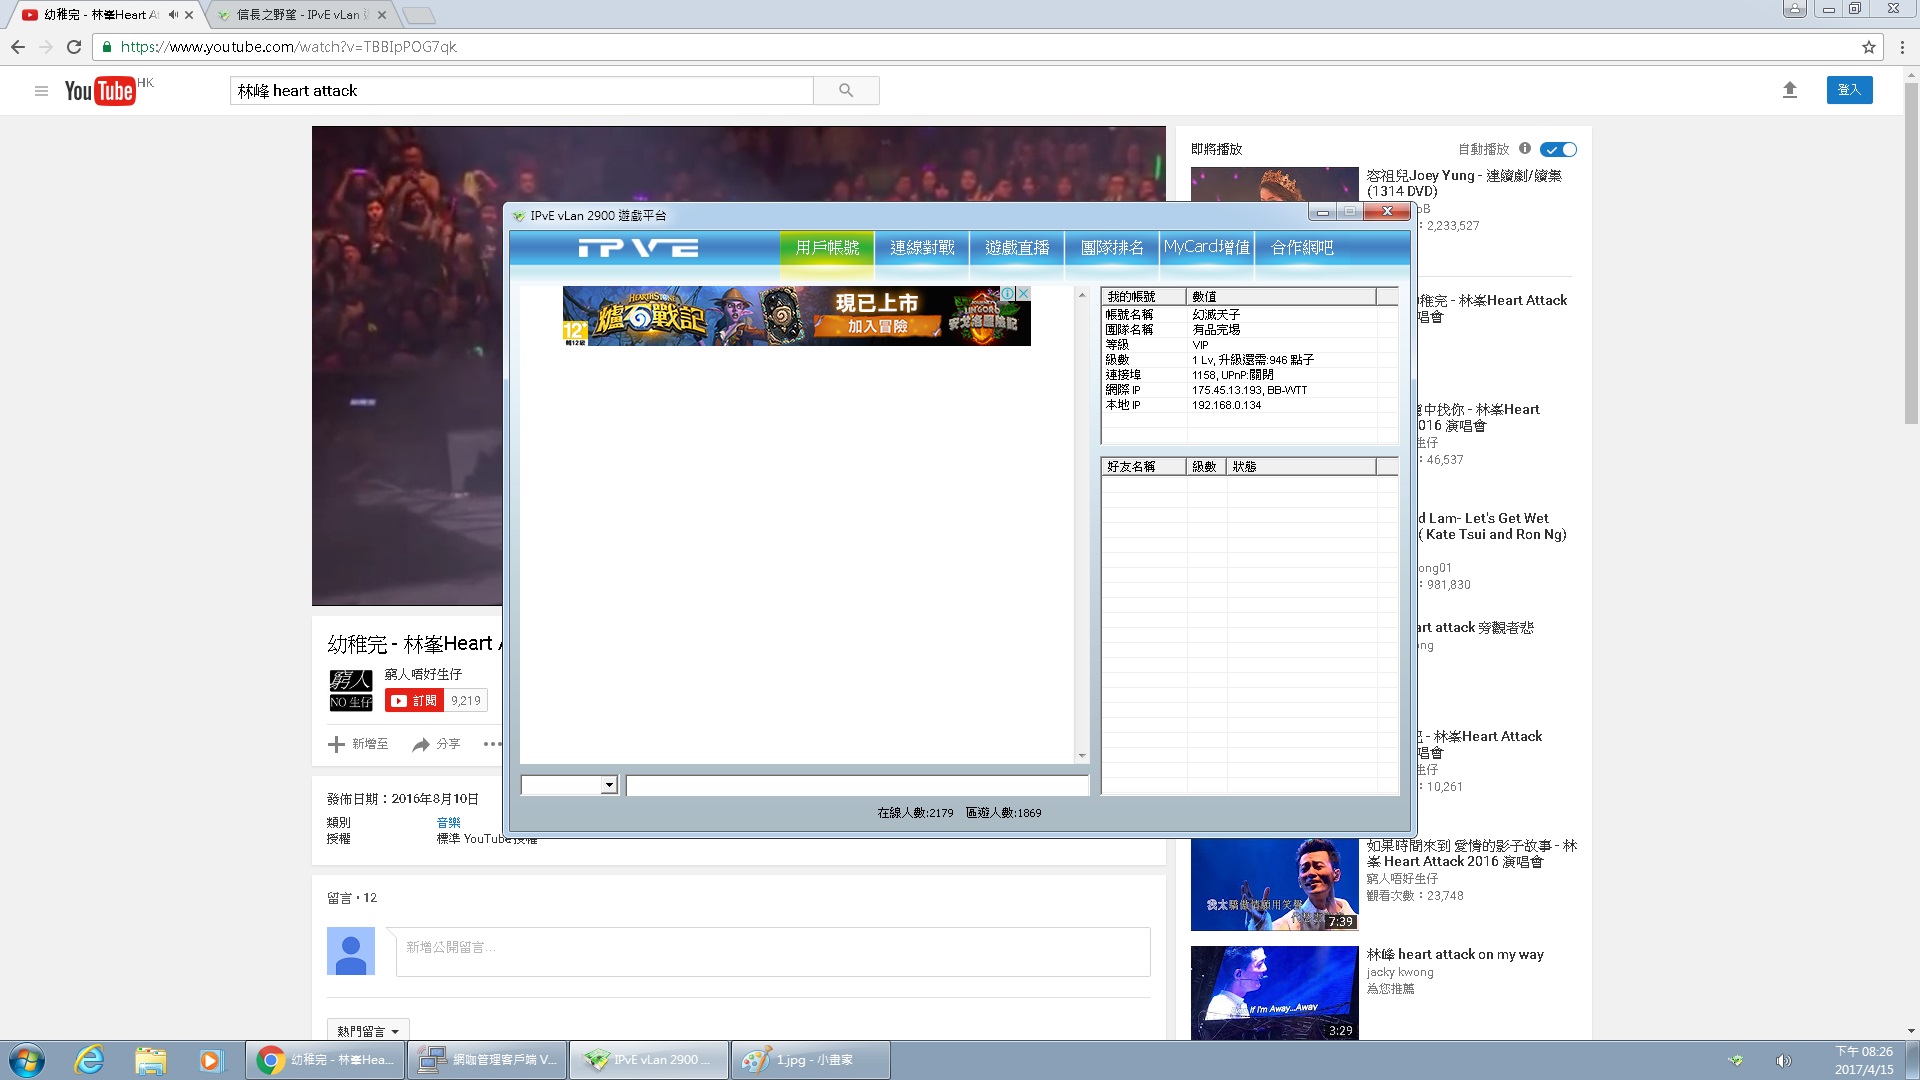Image resolution: width=1920 pixels, height=1080 pixels.
Task: Click the YouTube upload arrow icon
Action: click(1790, 90)
